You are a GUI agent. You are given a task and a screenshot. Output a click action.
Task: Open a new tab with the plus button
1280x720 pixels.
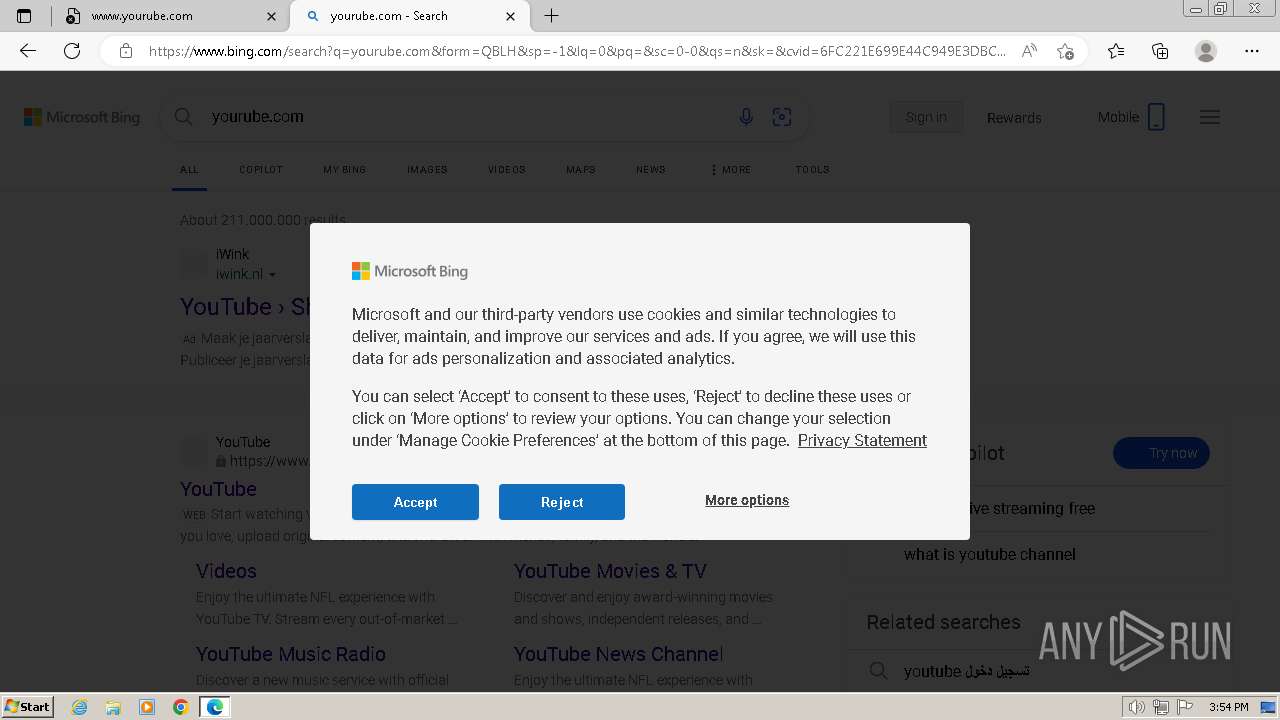pyautogui.click(x=551, y=16)
